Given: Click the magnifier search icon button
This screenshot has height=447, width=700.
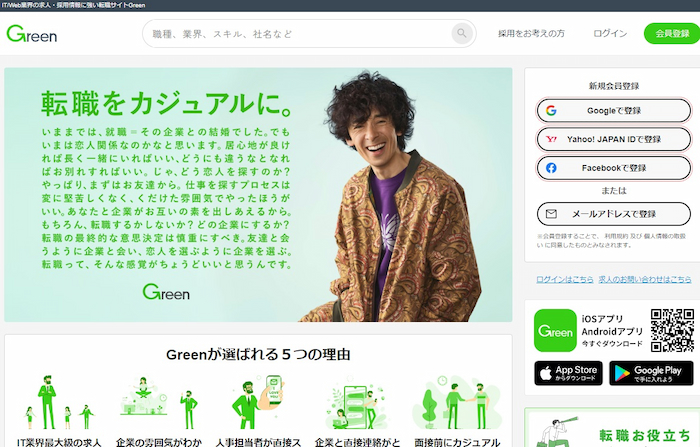Looking at the screenshot, I should 462,33.
